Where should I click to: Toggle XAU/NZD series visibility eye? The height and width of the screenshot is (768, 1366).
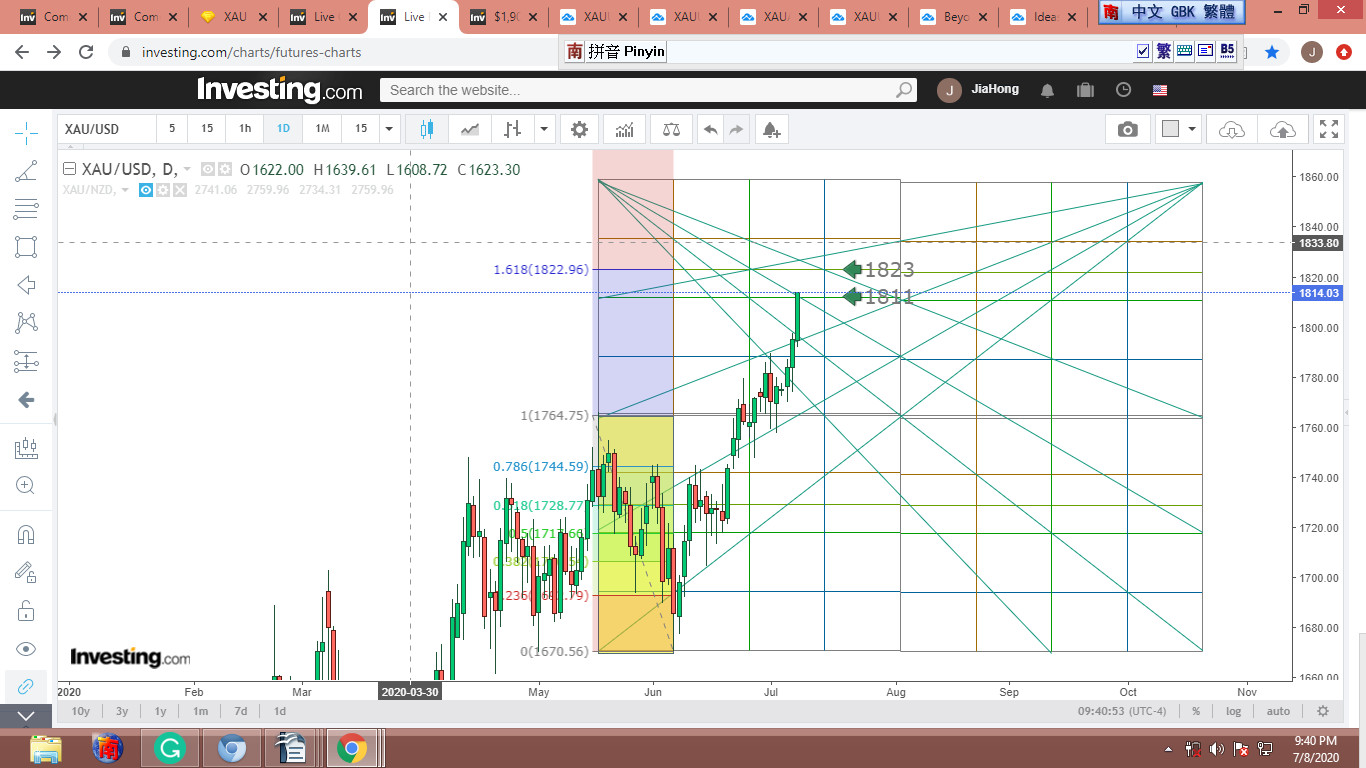coord(146,190)
